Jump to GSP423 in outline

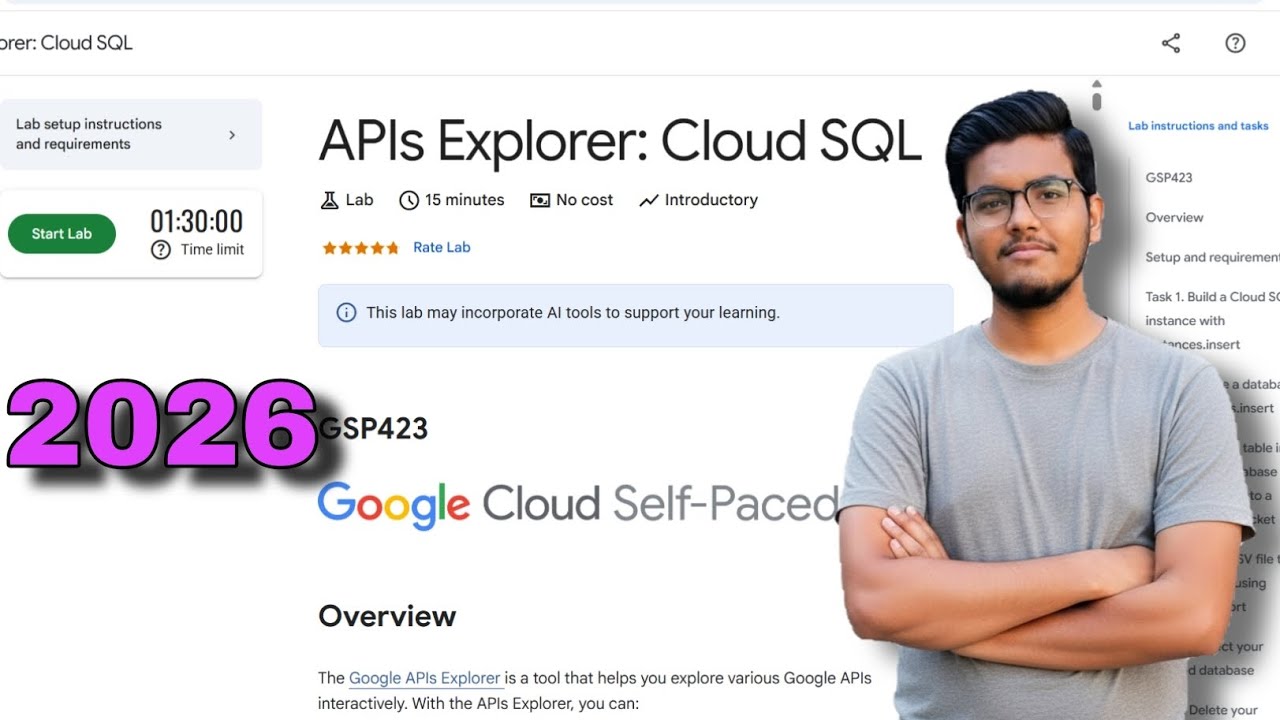1169,178
